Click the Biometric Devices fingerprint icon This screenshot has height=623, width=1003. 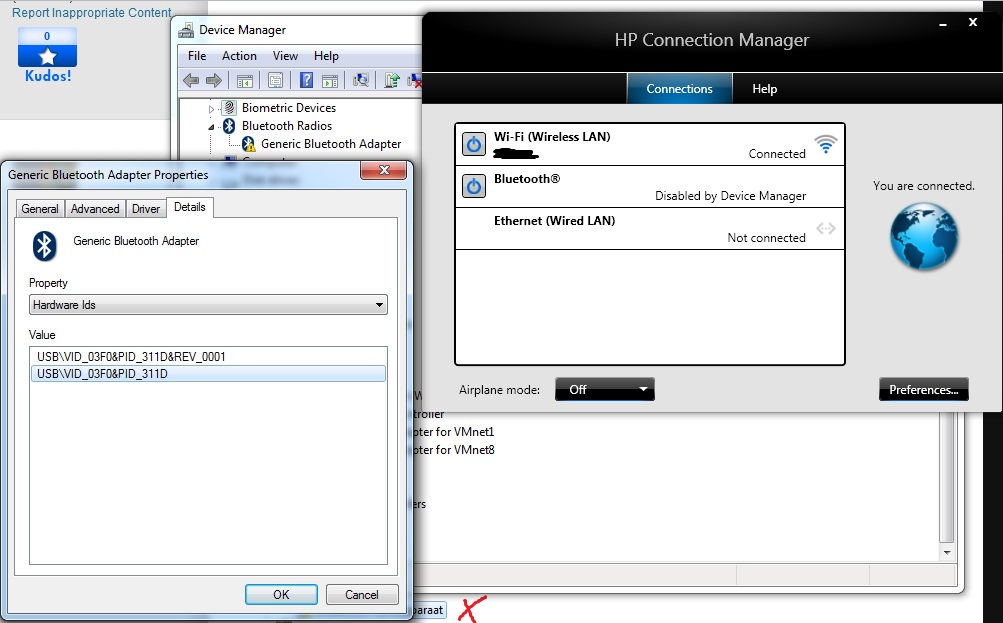point(229,107)
